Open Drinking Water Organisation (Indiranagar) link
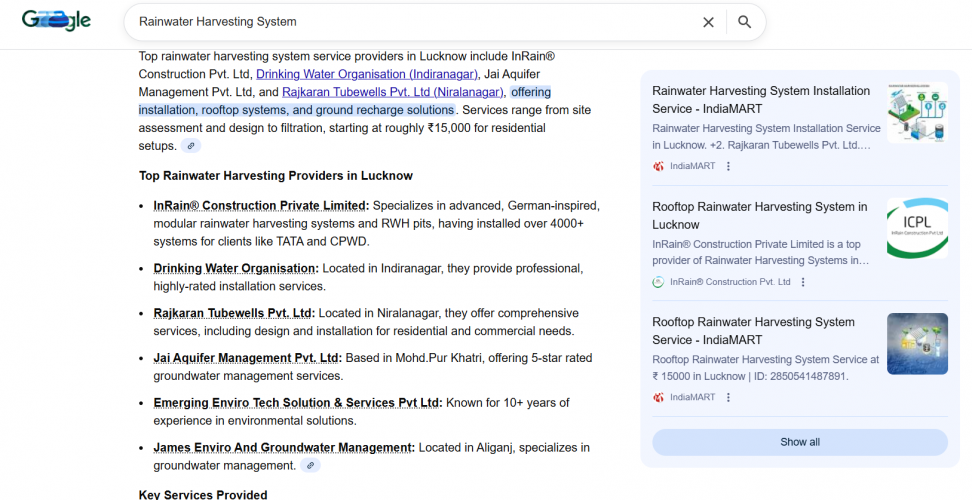The image size is (972, 500). [367, 74]
